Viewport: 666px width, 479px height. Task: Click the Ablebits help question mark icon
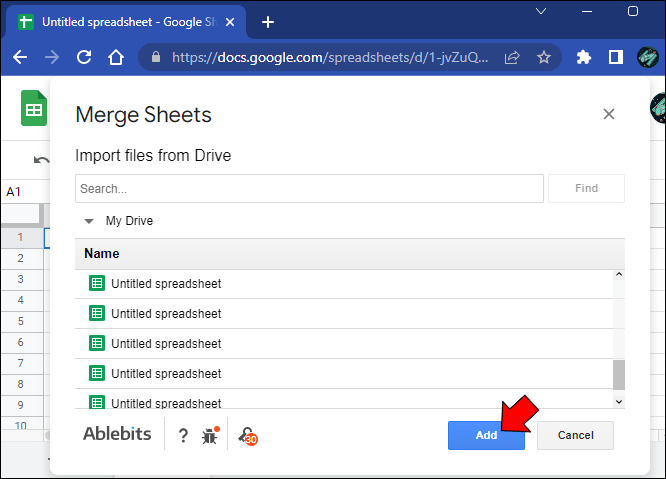click(183, 435)
